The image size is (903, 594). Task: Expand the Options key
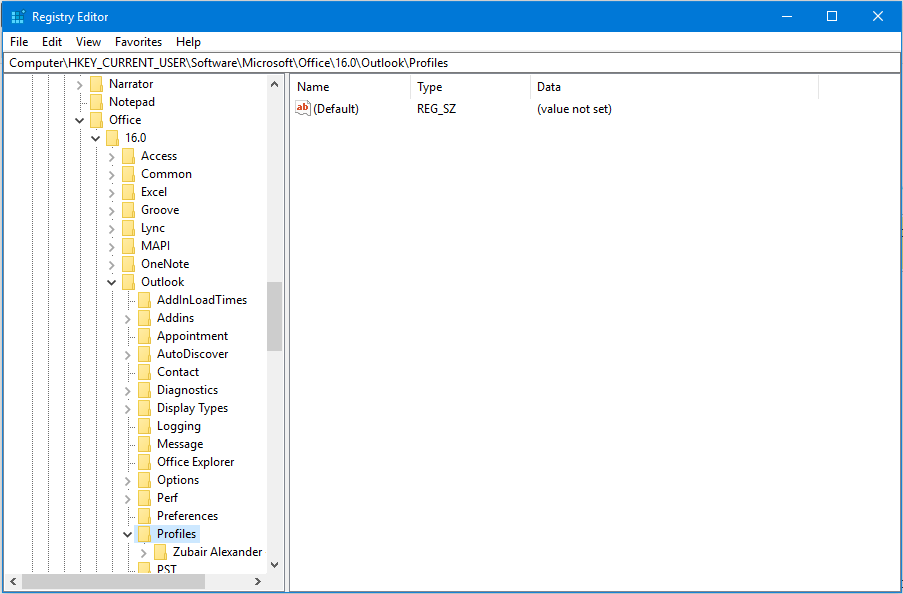coord(128,481)
